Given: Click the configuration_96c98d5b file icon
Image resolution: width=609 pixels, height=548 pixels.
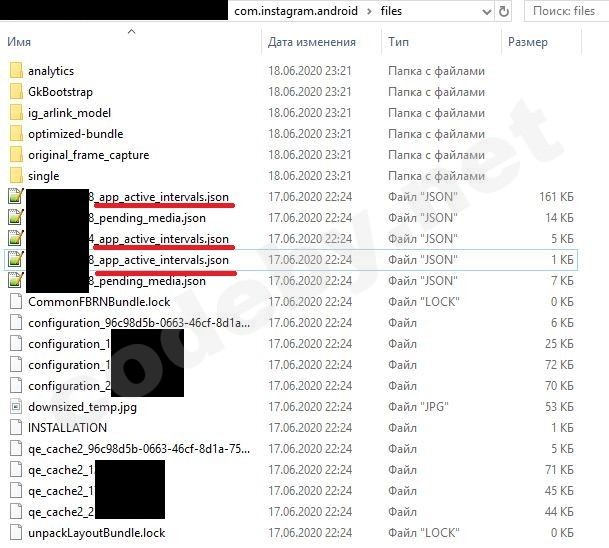Looking at the screenshot, I should [16, 323].
